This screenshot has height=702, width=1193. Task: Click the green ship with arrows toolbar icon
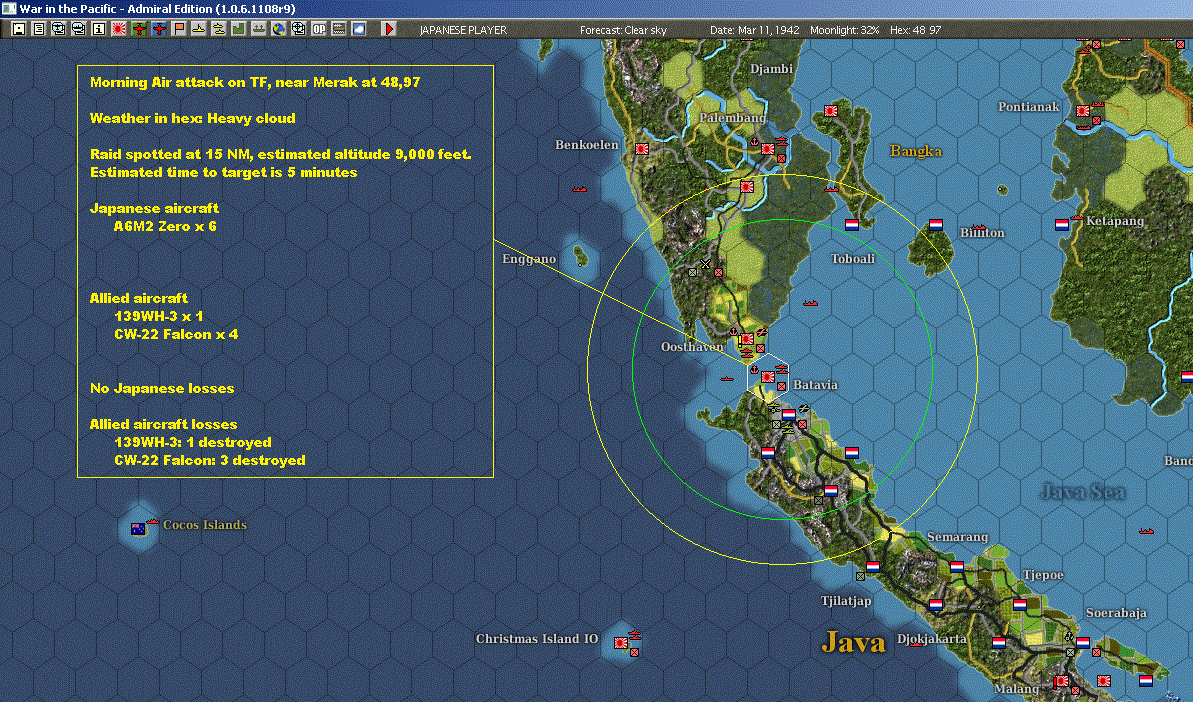259,29
